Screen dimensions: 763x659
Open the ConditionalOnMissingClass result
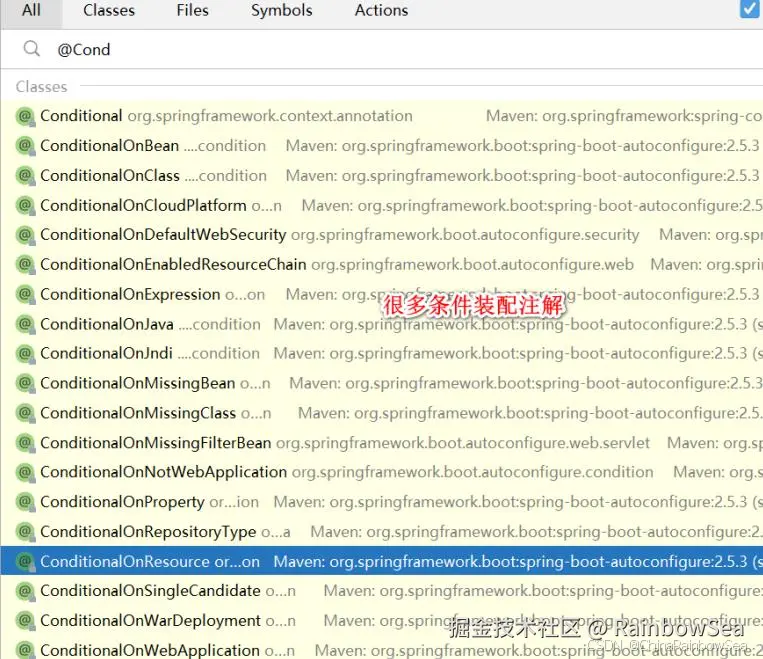point(382,413)
